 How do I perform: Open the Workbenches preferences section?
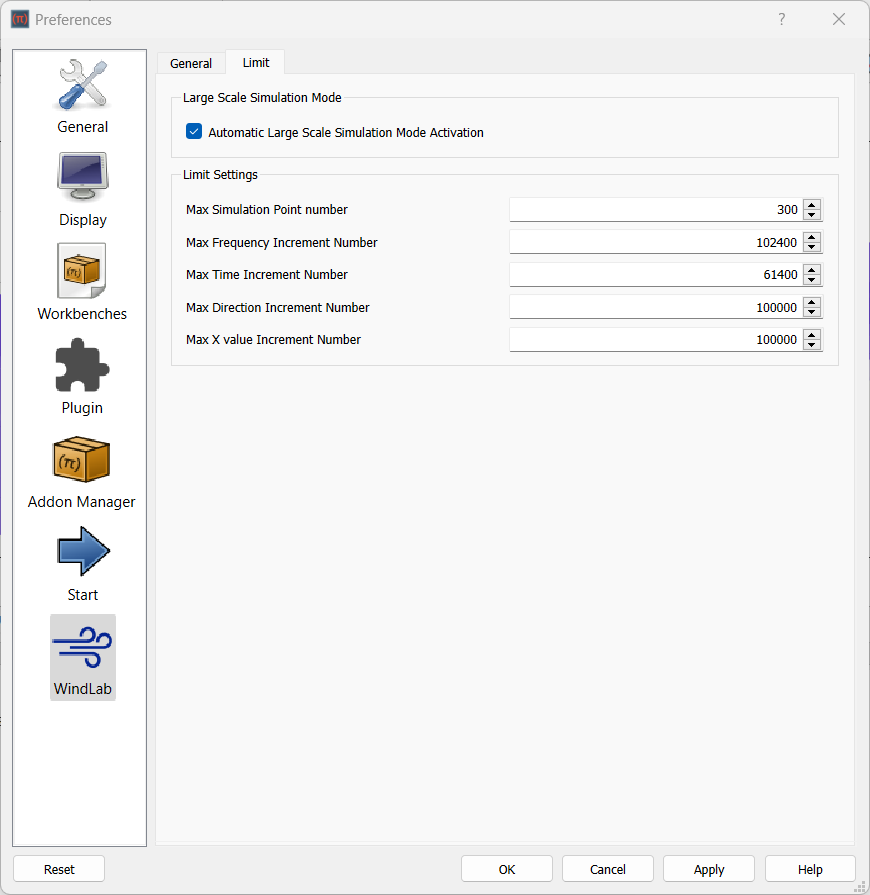pos(82,272)
